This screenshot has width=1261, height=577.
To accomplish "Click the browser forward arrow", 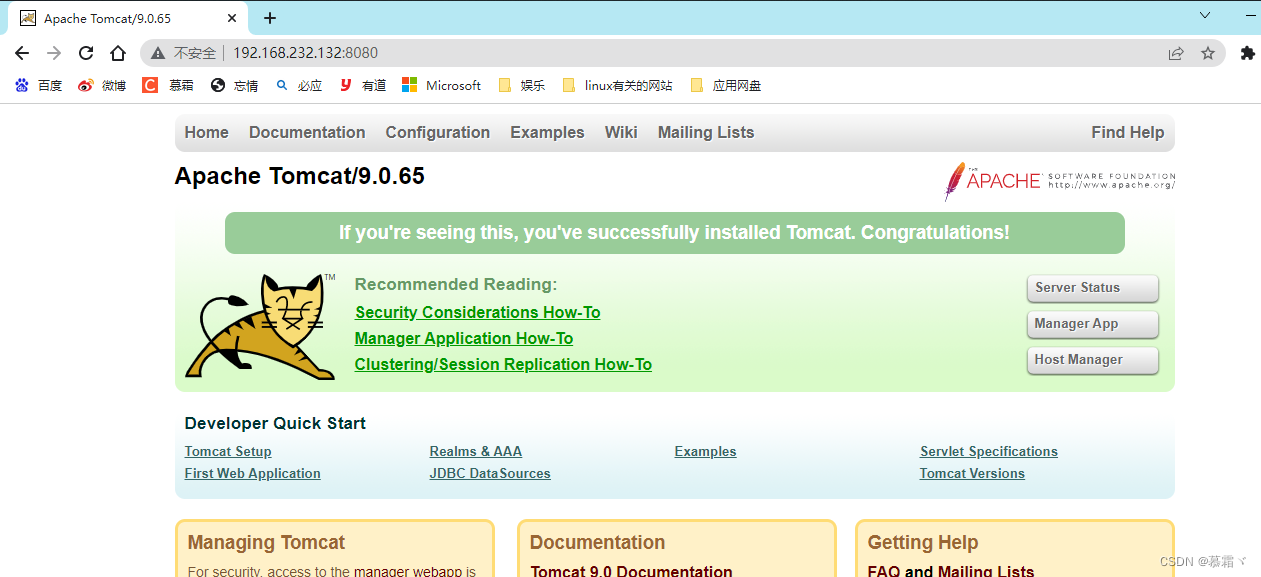I will coord(54,53).
